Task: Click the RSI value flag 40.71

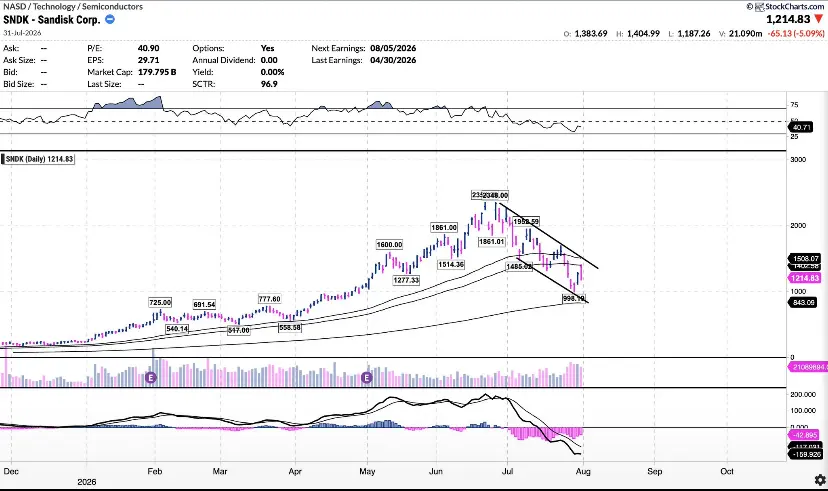Action: click(x=801, y=127)
